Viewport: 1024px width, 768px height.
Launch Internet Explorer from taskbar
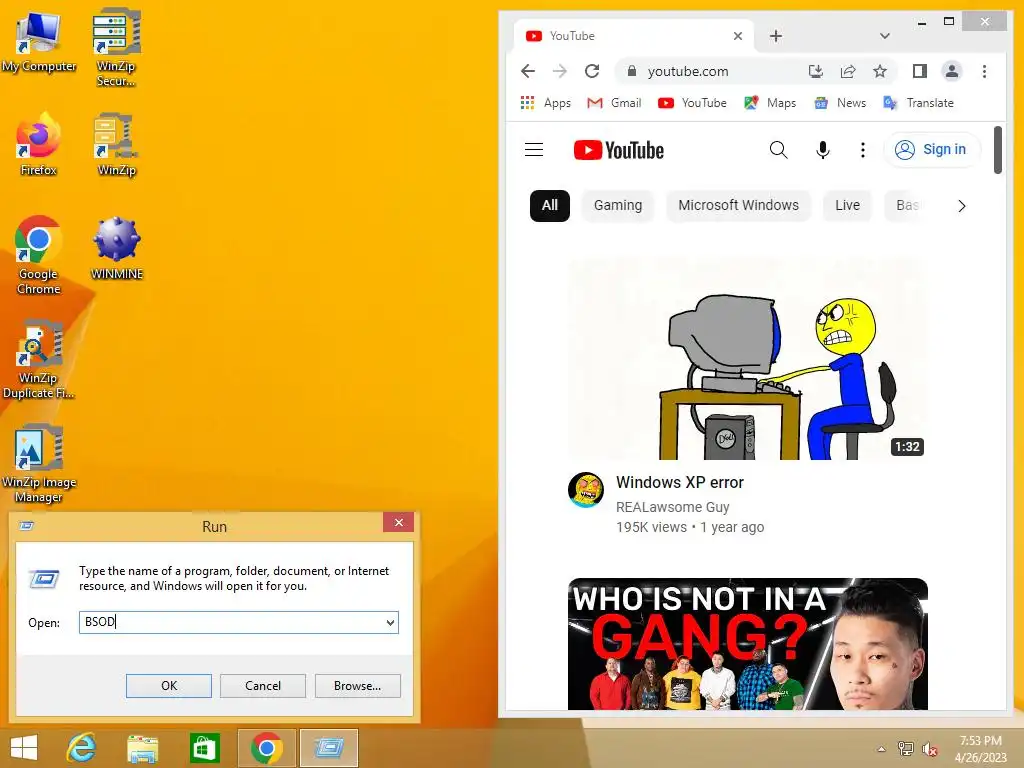[x=81, y=748]
